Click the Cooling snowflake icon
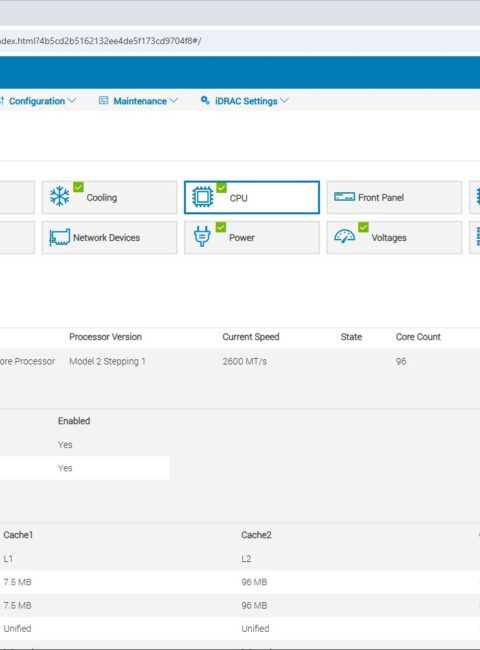Viewport: 480px width, 650px height. (x=60, y=196)
